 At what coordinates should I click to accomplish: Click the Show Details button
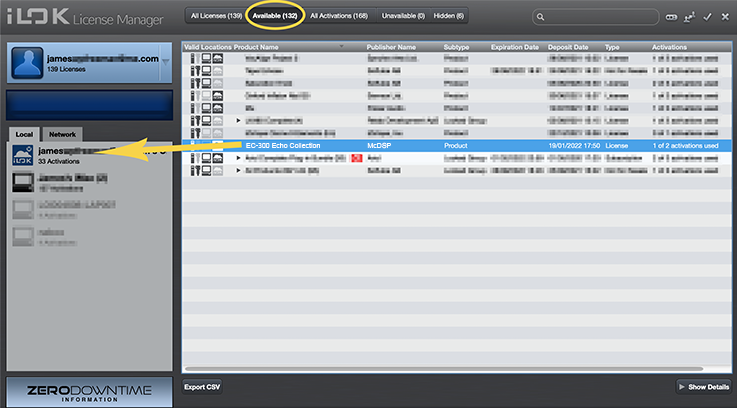point(704,387)
